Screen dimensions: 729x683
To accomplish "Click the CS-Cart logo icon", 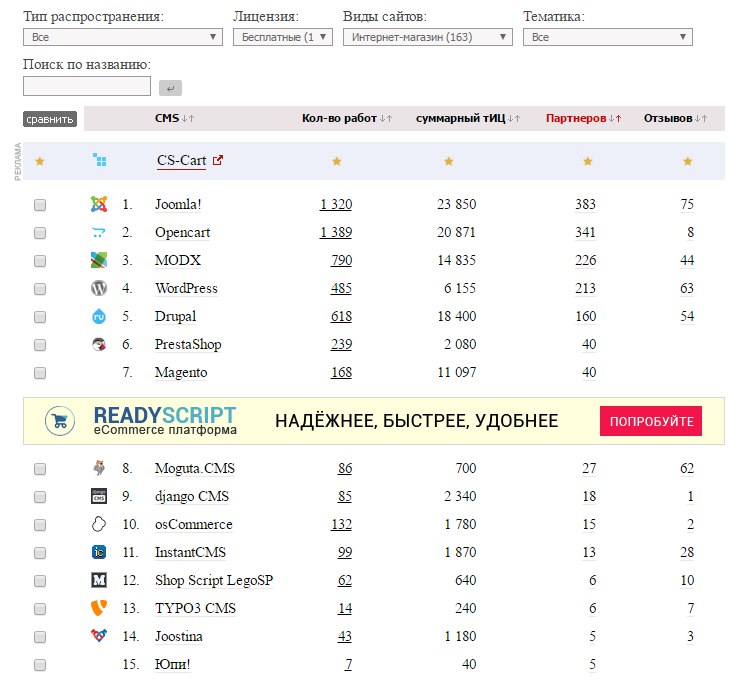I will tap(99, 160).
